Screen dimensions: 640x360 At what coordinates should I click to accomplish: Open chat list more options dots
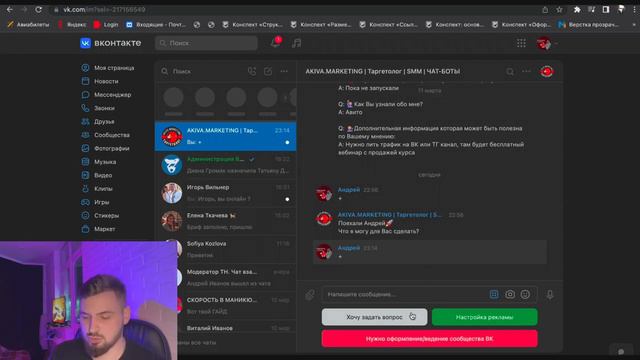pos(284,71)
